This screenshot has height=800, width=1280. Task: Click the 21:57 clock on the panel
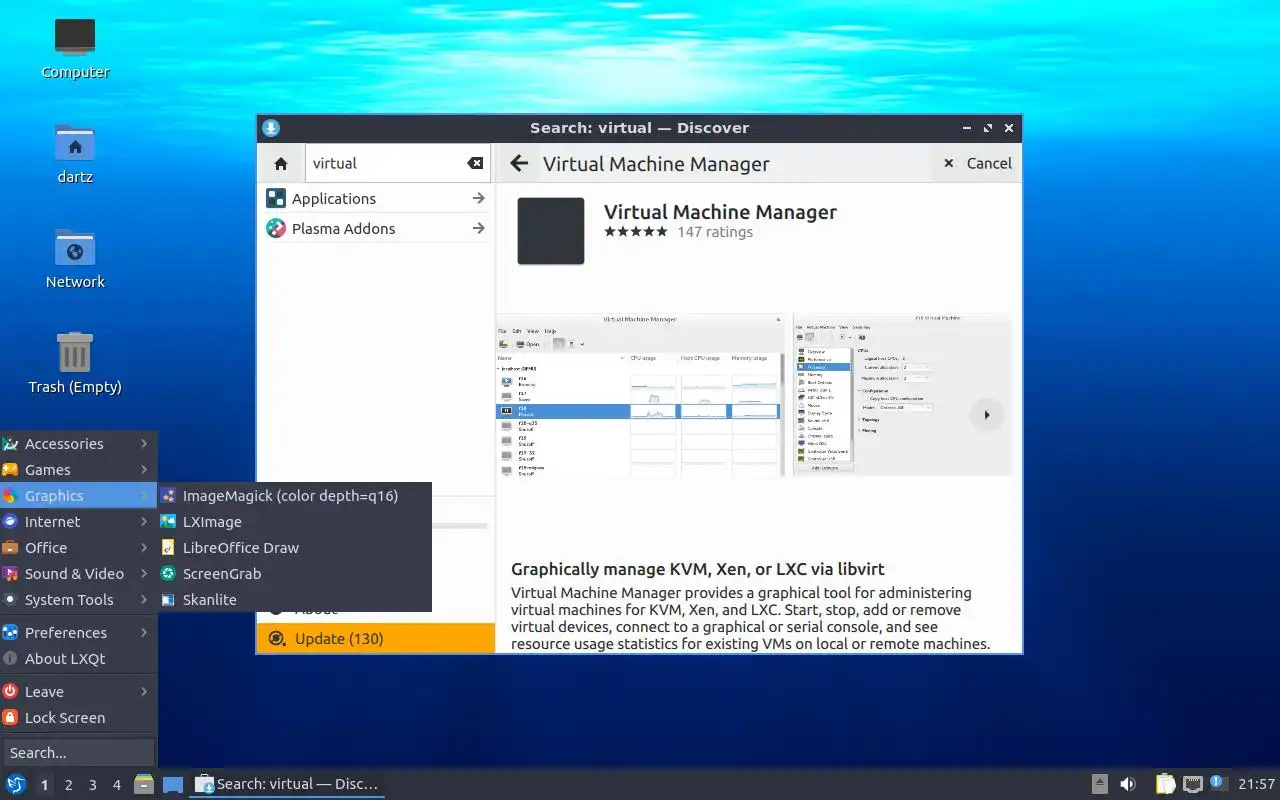(x=1257, y=784)
